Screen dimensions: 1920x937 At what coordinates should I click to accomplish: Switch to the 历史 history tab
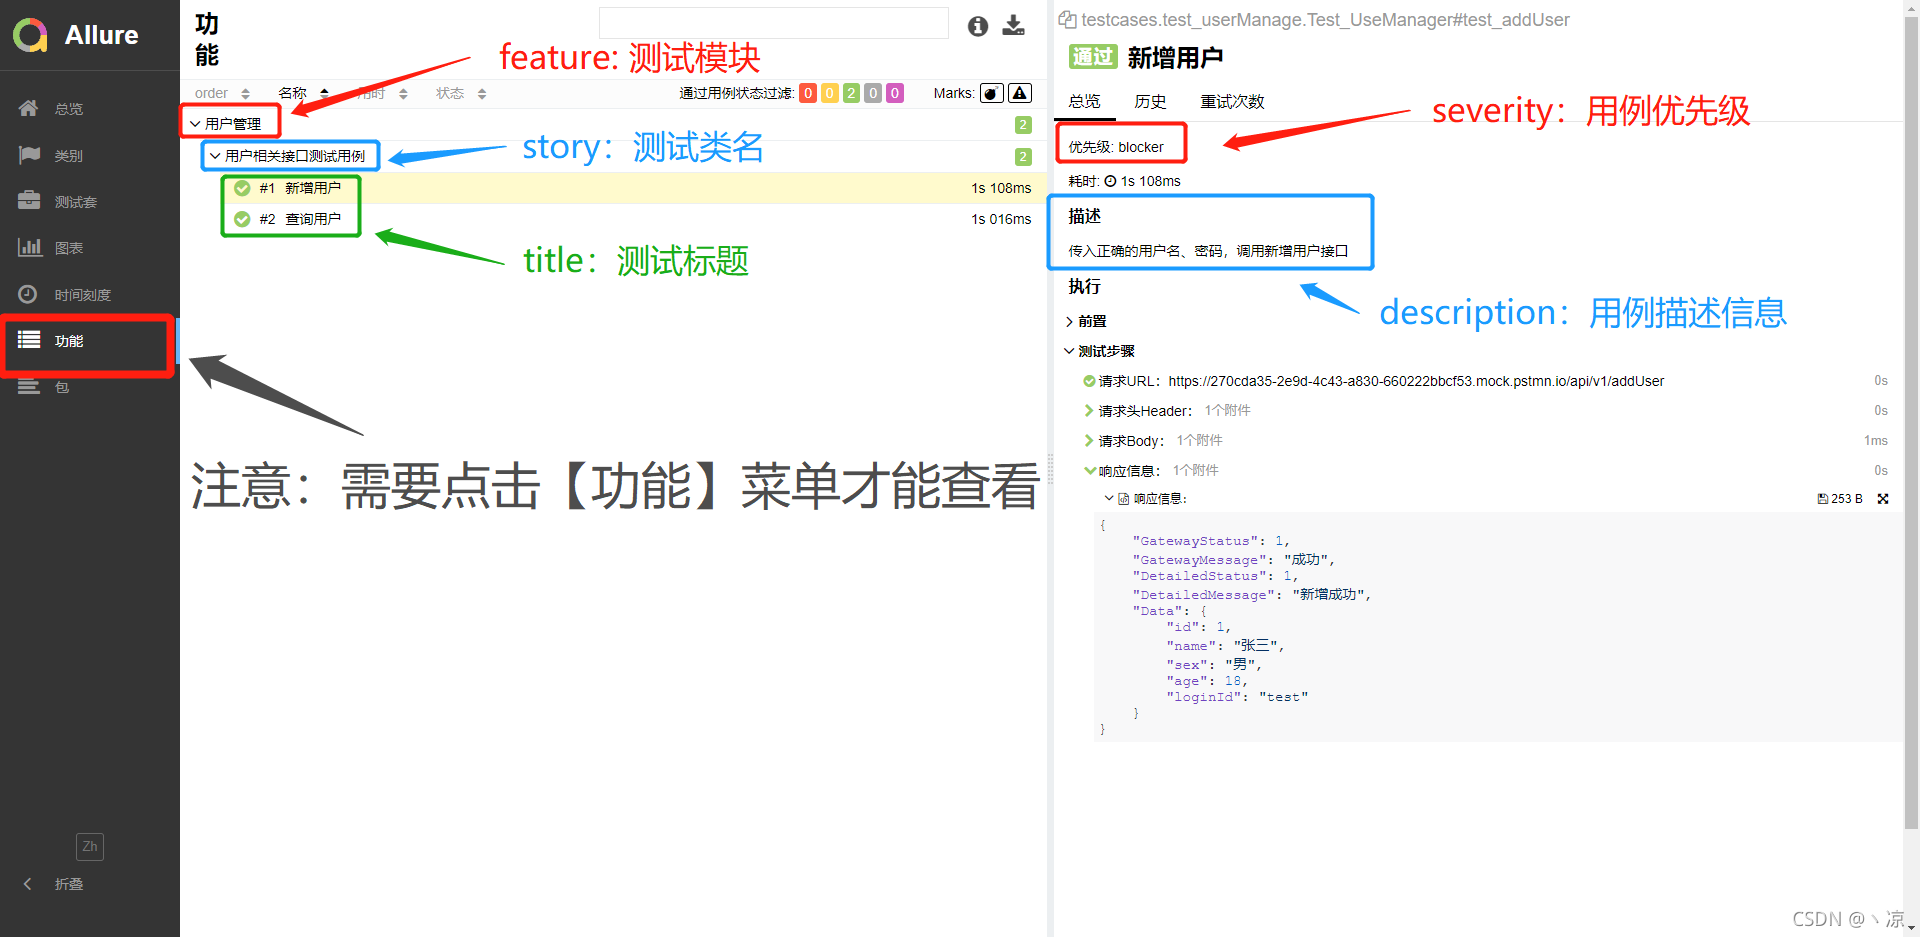(x=1150, y=102)
